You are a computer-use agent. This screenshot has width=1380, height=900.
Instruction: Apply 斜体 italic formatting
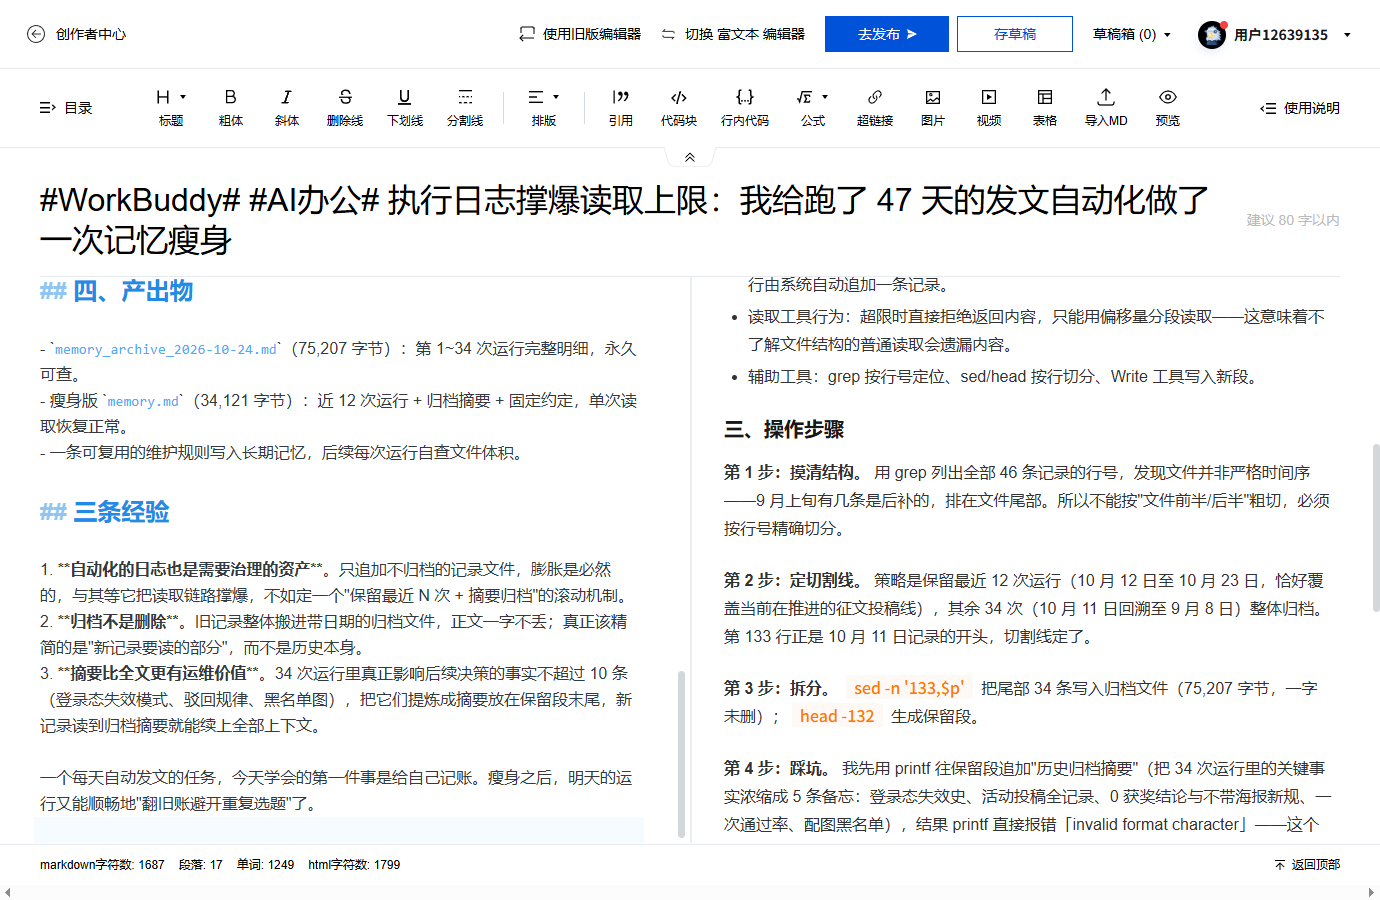click(287, 107)
